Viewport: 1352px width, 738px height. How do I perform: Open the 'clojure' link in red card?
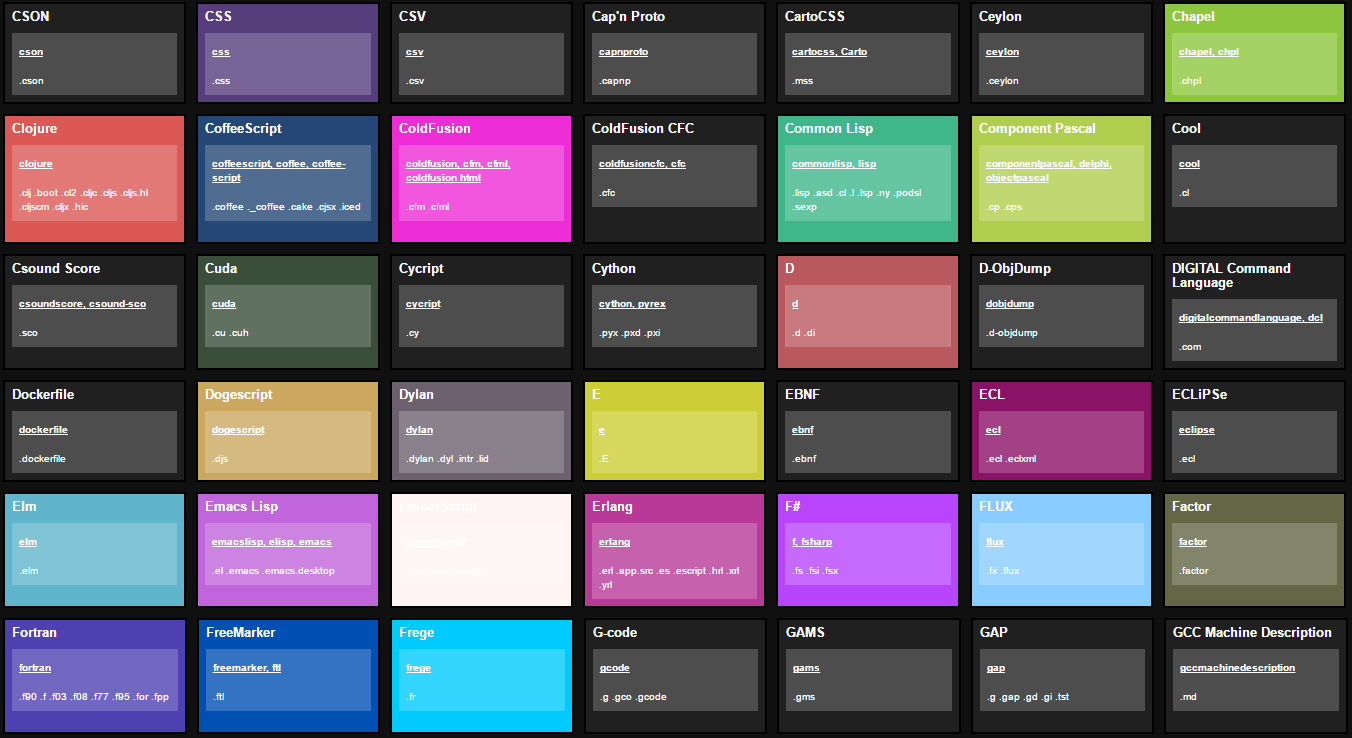pos(36,164)
